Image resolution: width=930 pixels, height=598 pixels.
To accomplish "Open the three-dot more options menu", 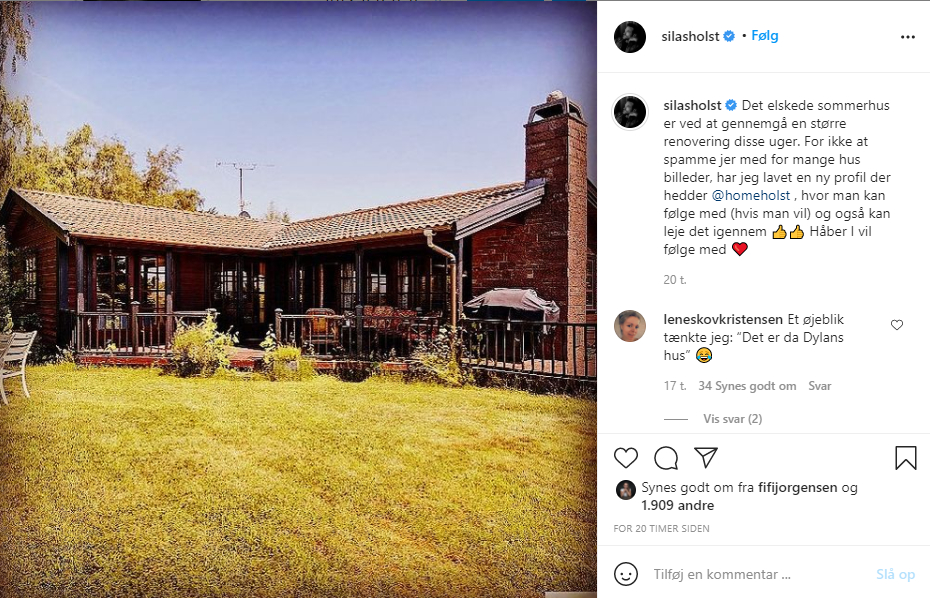I will 907,37.
